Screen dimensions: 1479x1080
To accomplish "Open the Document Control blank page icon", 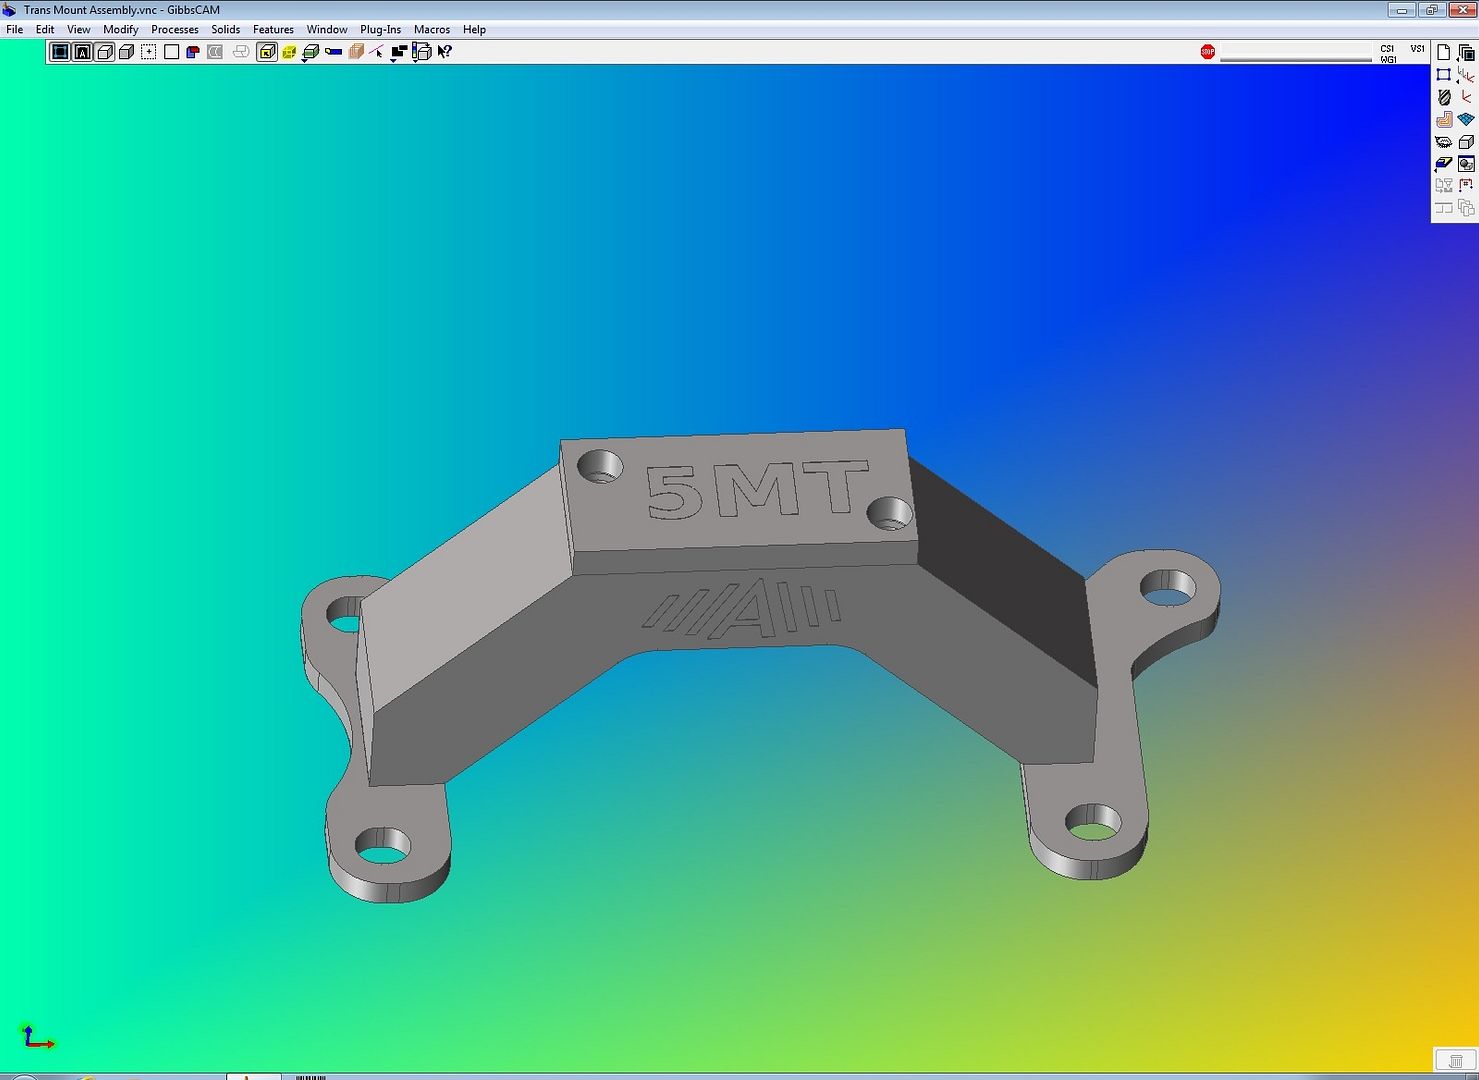I will pyautogui.click(x=1444, y=53).
